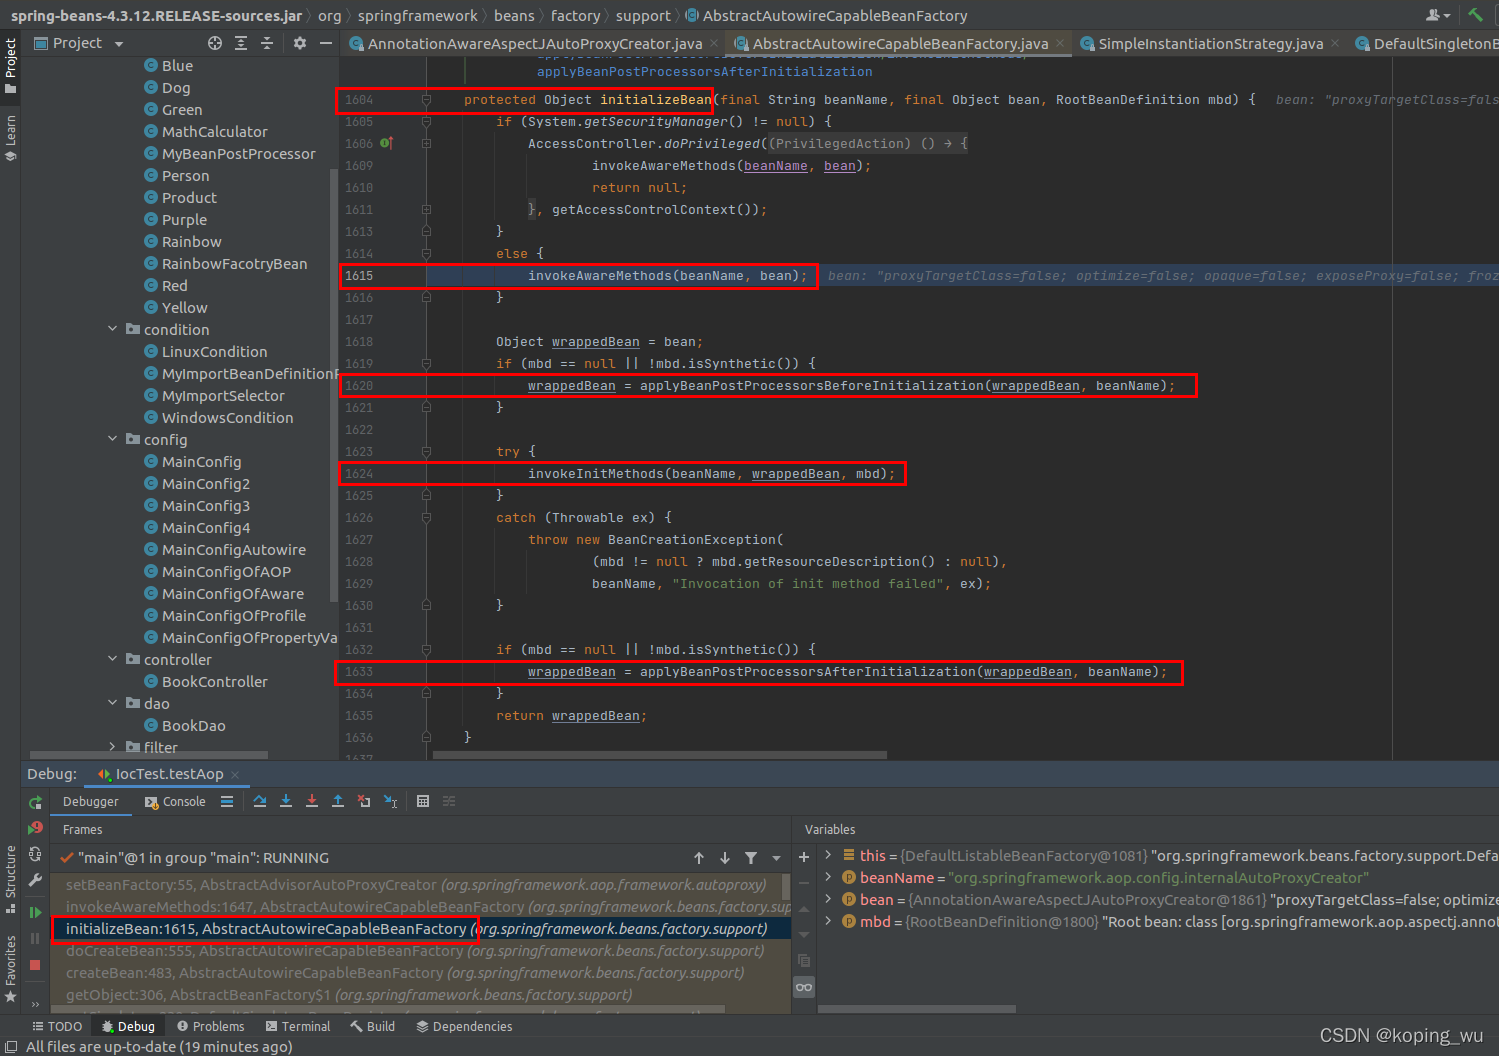Open the TODO tool window

(x=57, y=1026)
